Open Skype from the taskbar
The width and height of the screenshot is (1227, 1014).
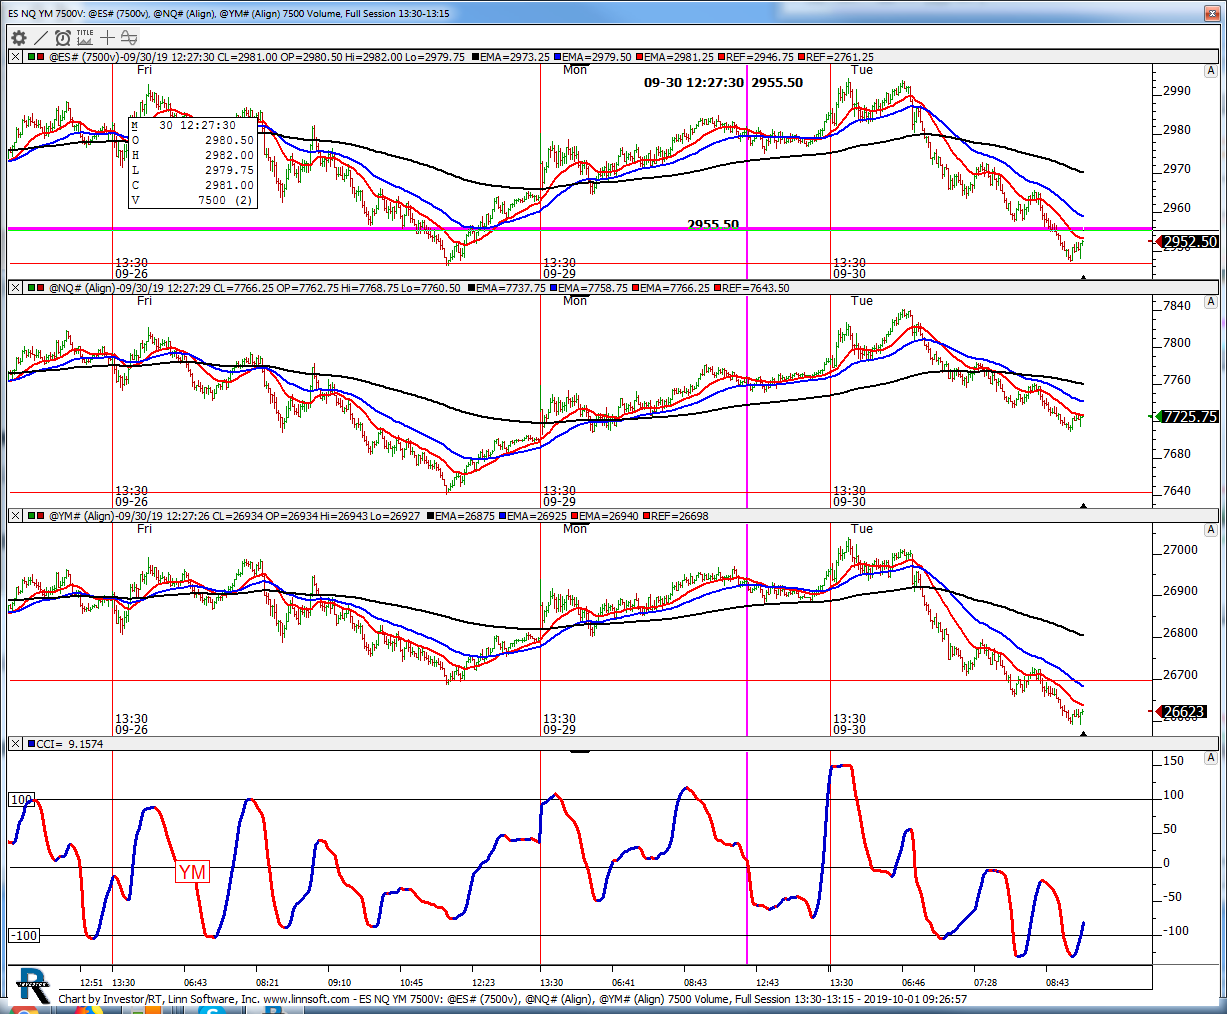click(x=211, y=1011)
